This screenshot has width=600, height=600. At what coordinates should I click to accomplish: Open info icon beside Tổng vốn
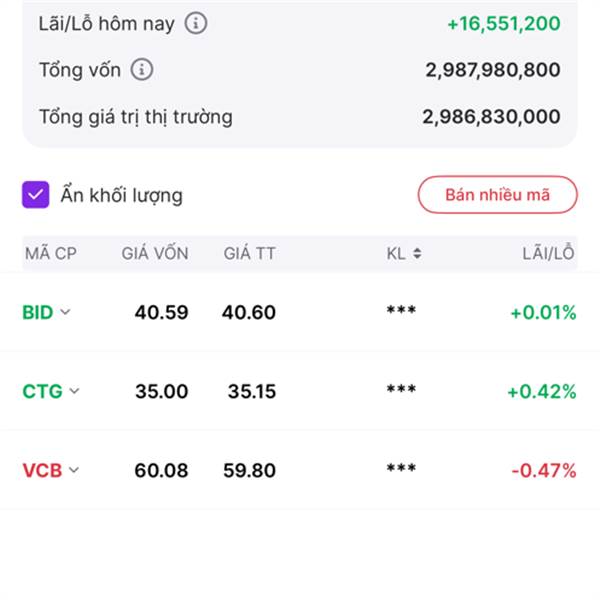142,70
